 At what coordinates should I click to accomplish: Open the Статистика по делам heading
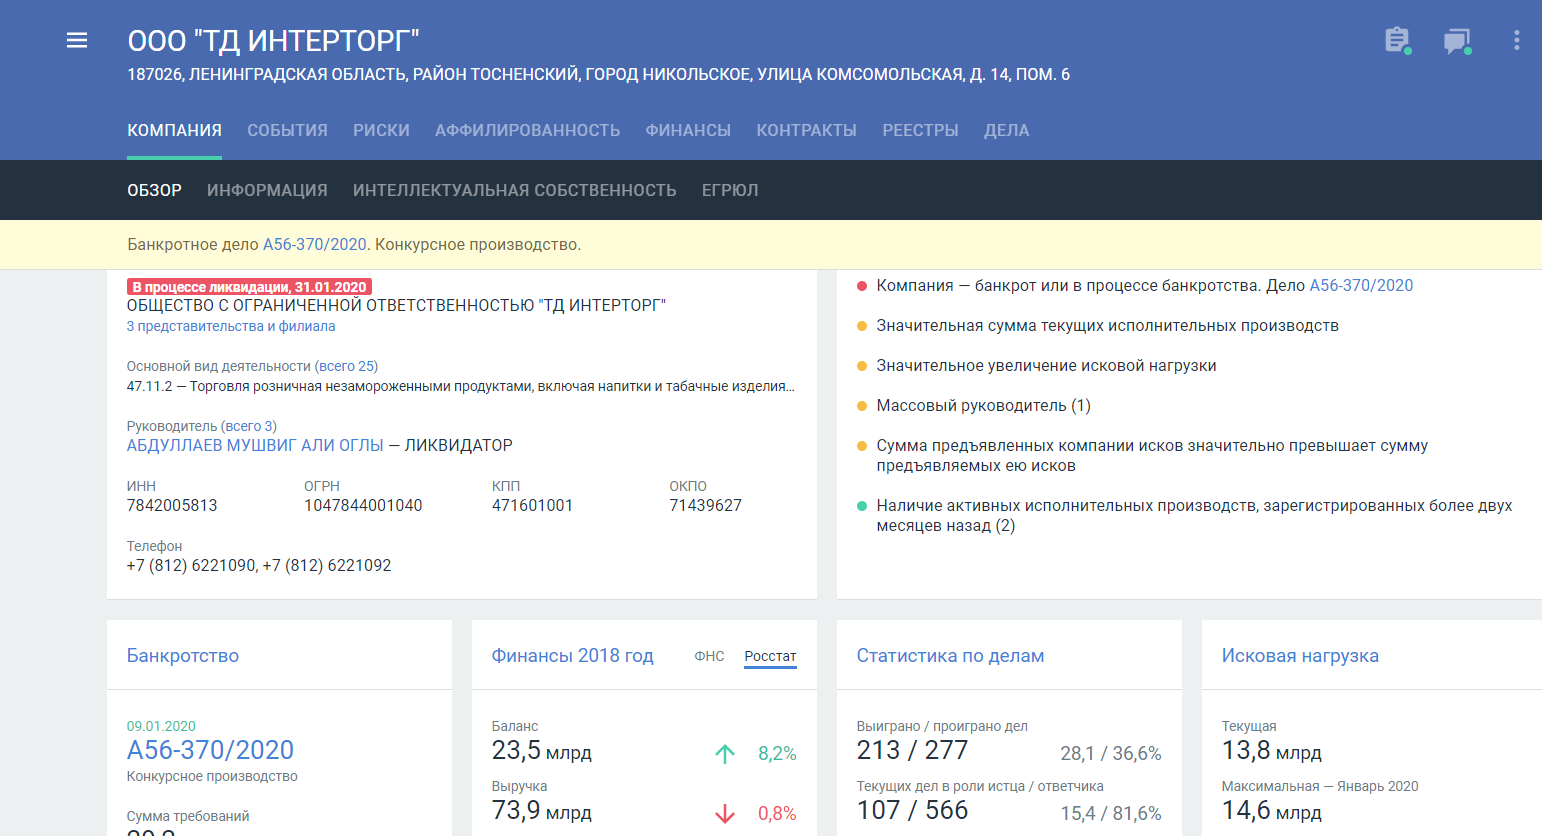click(950, 656)
